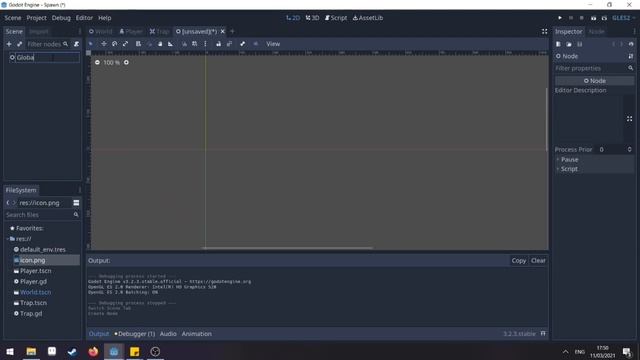Open snapping options three-dot menu
Viewport: 640px width, 360px height.
point(205,44)
